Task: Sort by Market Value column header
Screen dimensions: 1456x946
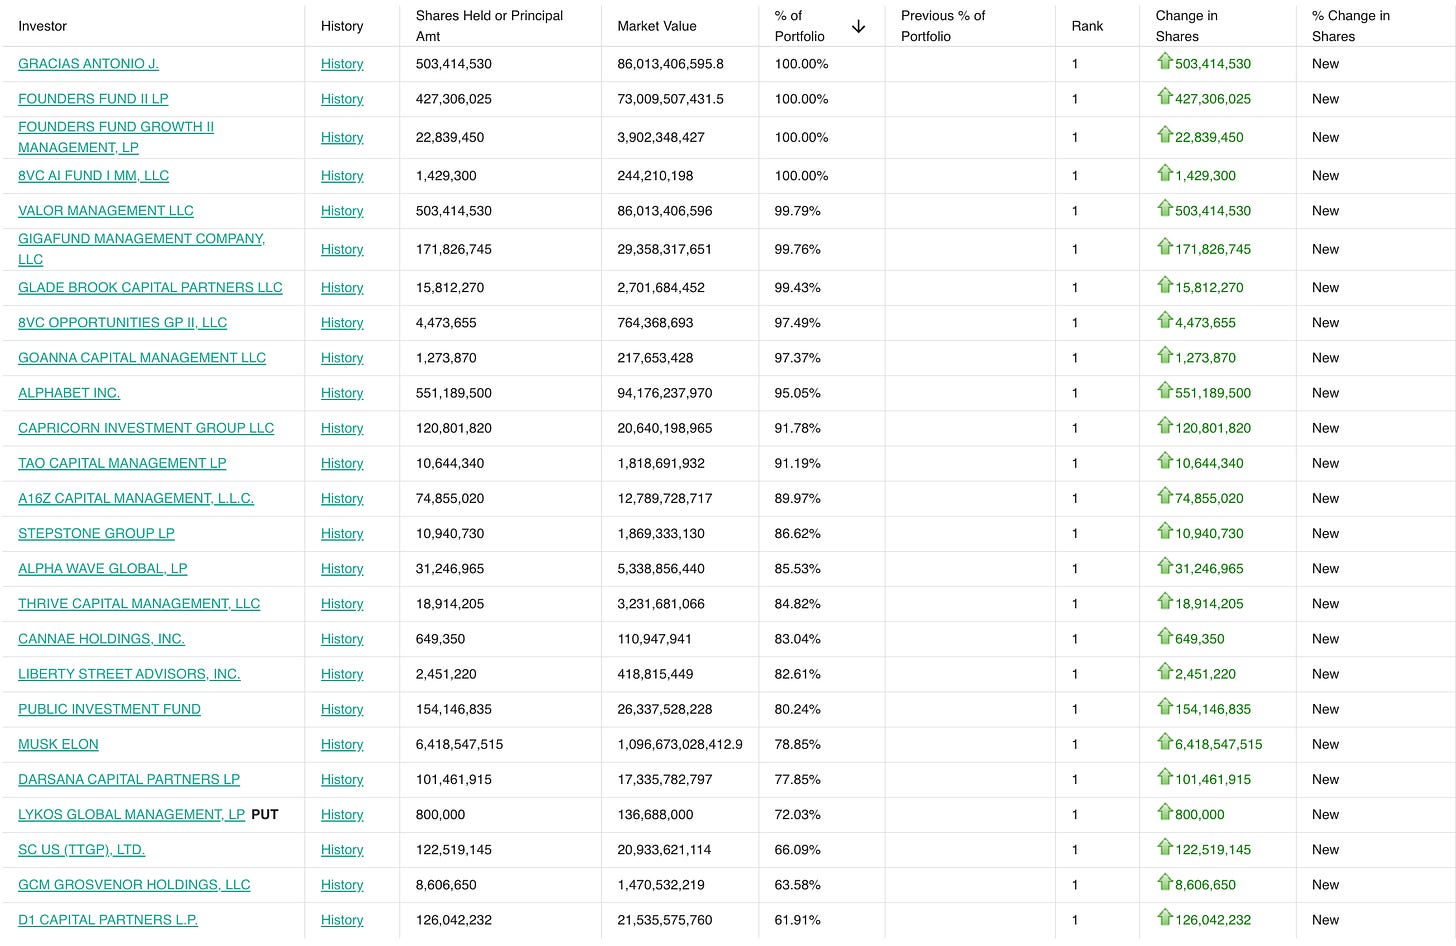Action: pyautogui.click(x=657, y=26)
